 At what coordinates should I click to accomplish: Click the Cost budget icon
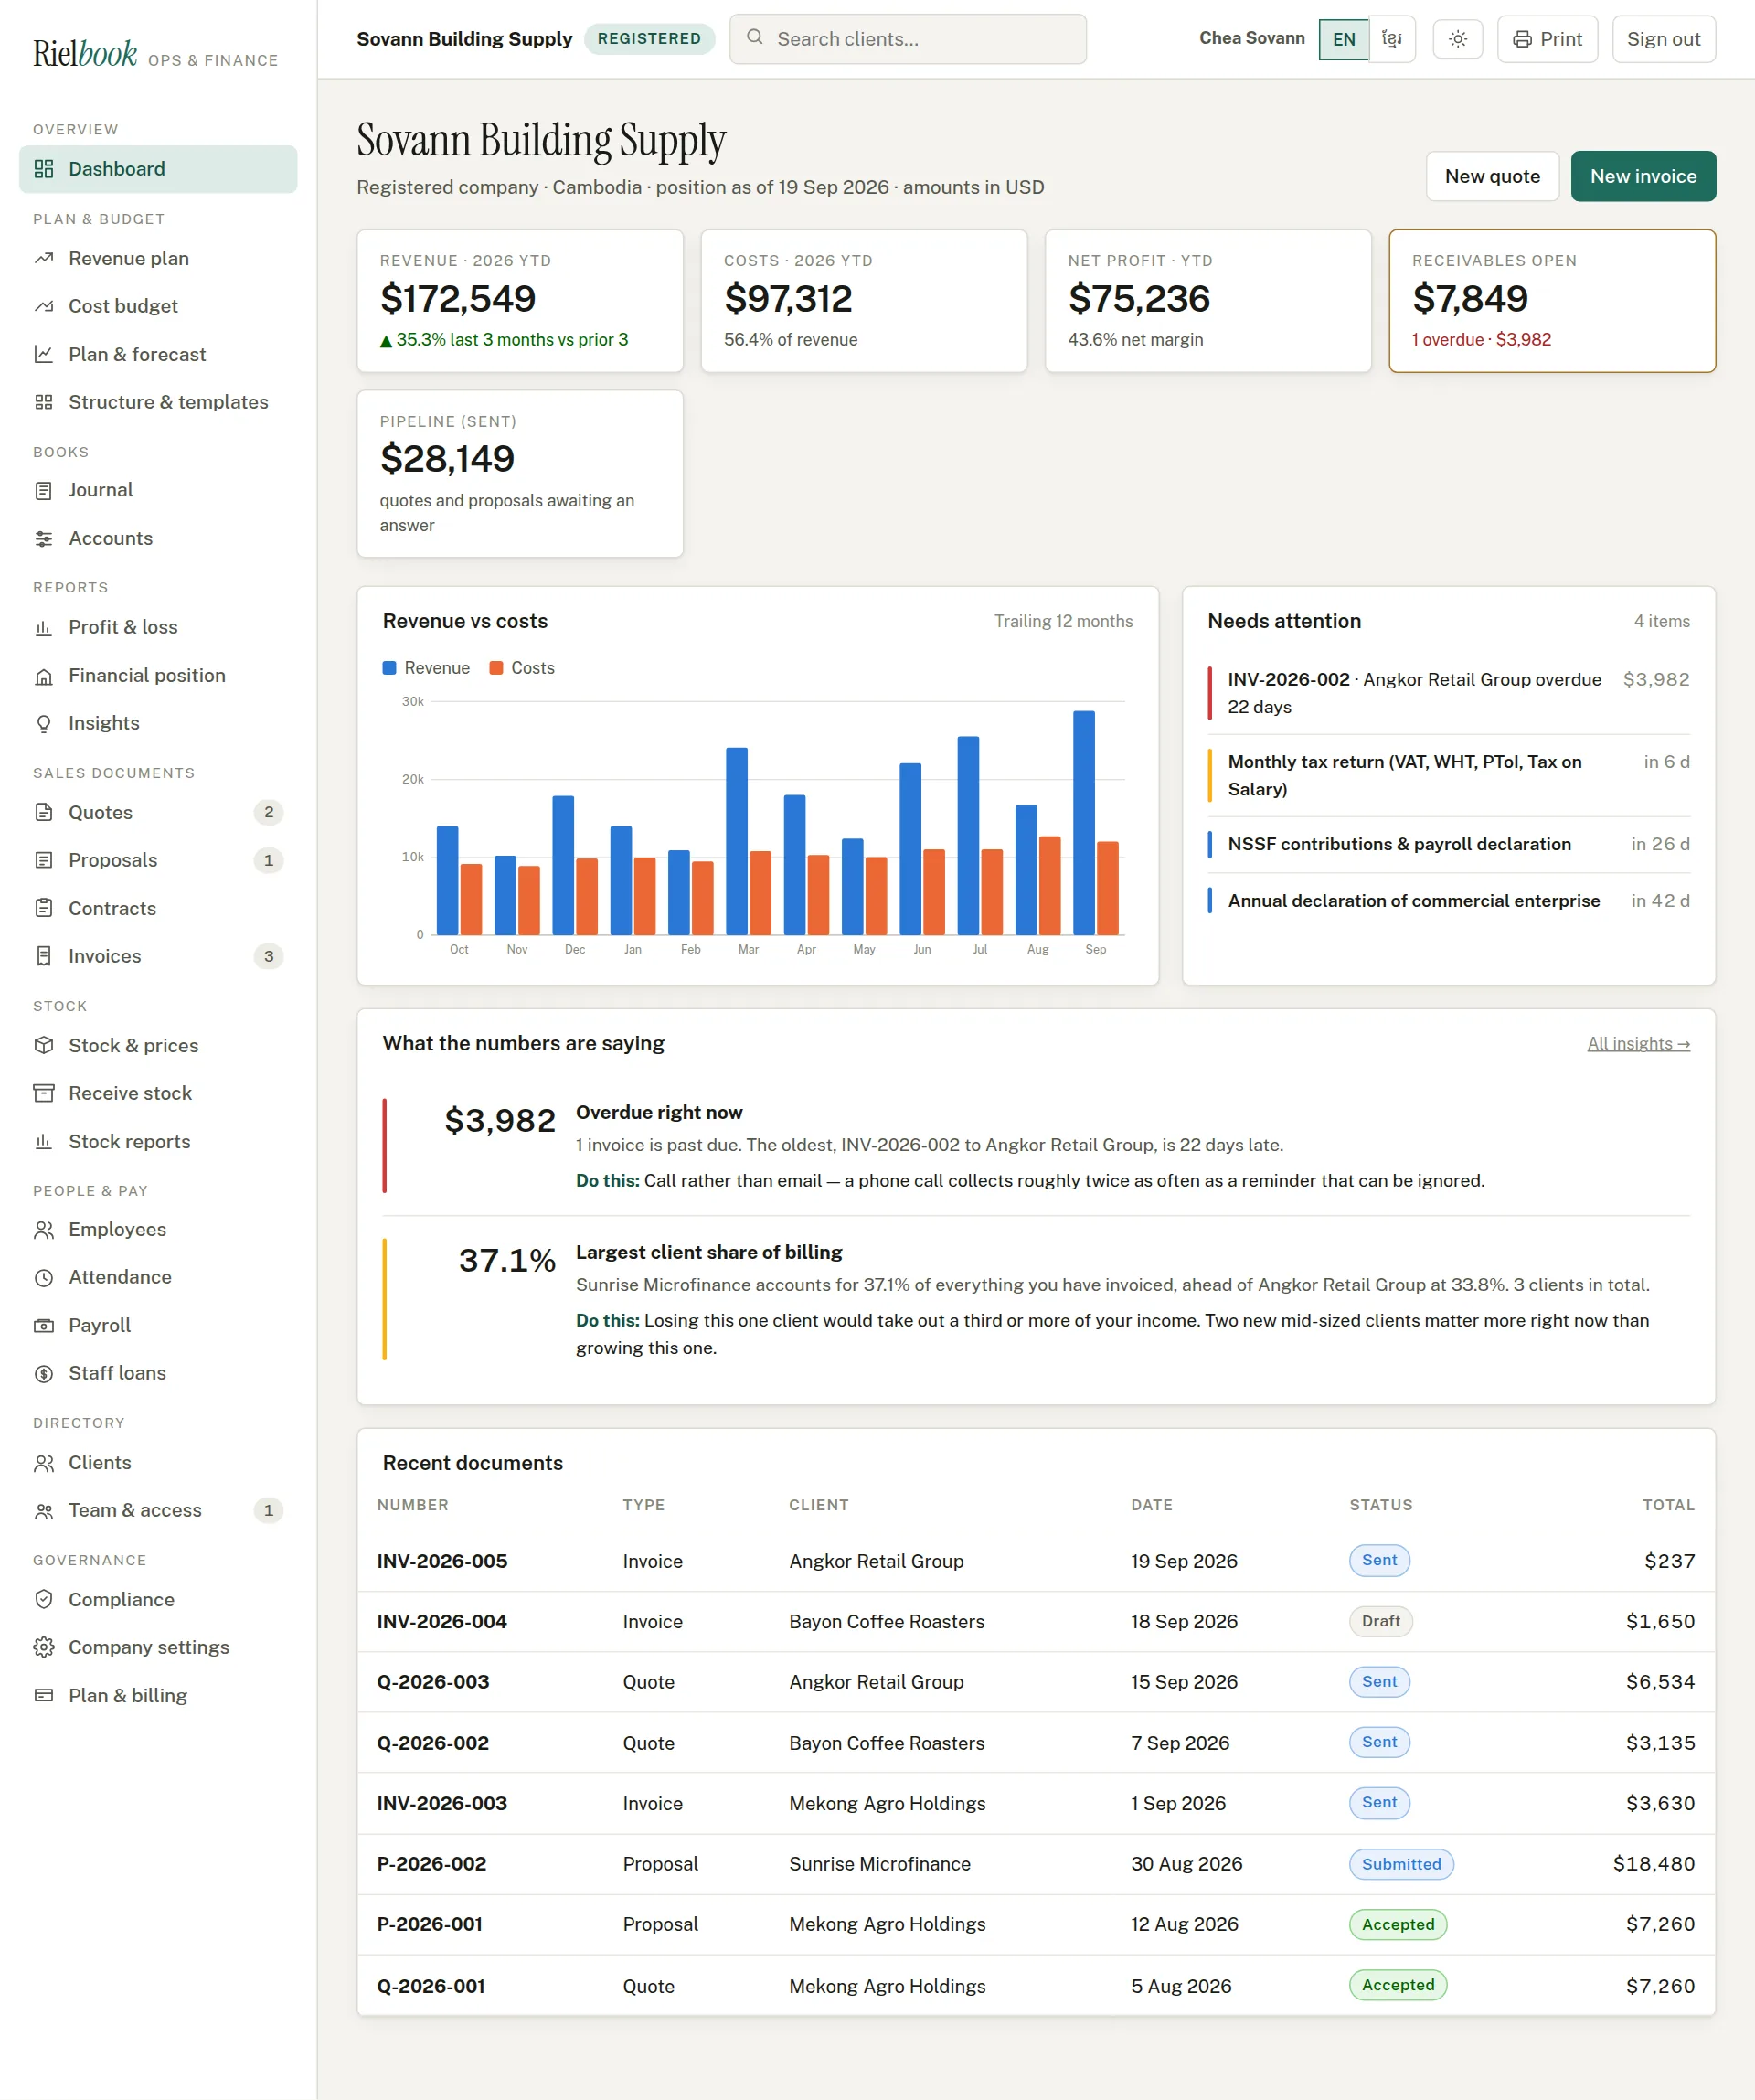[43, 306]
